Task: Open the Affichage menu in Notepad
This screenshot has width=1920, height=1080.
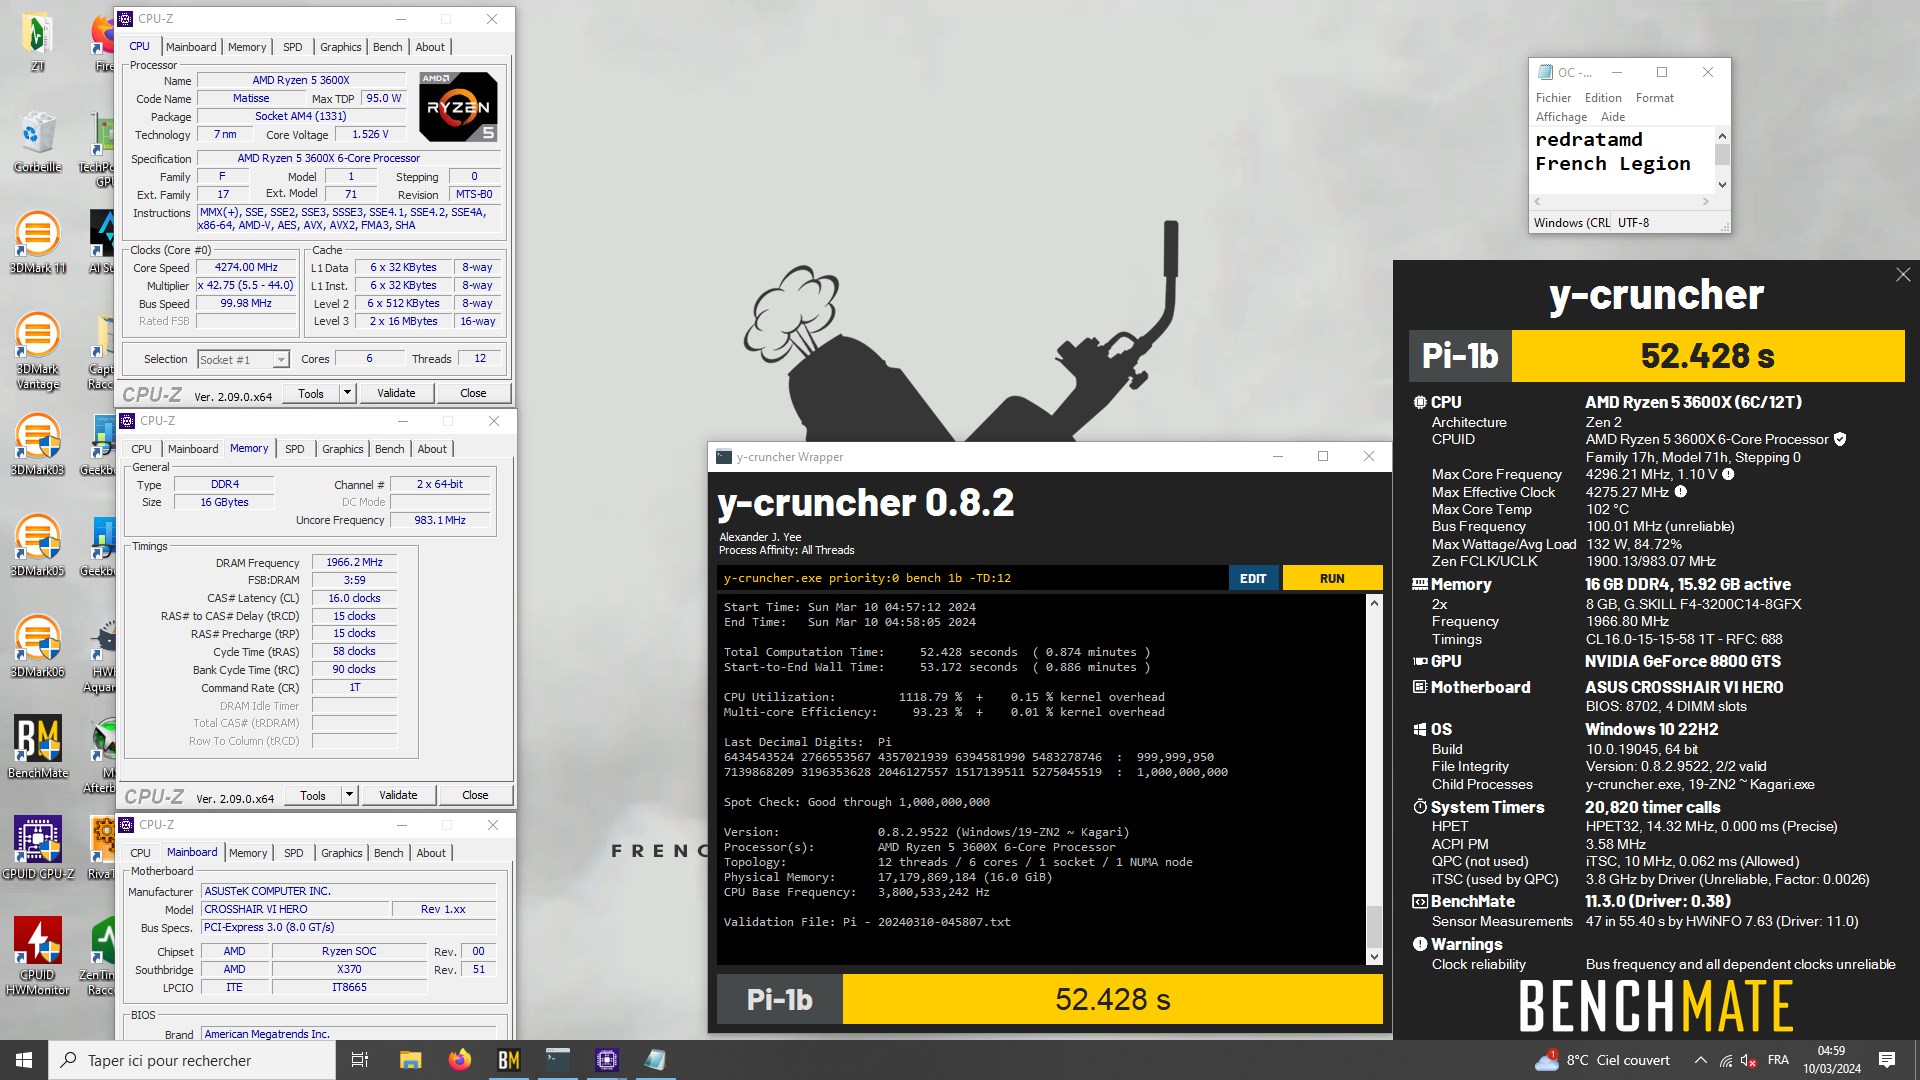Action: click(1561, 117)
